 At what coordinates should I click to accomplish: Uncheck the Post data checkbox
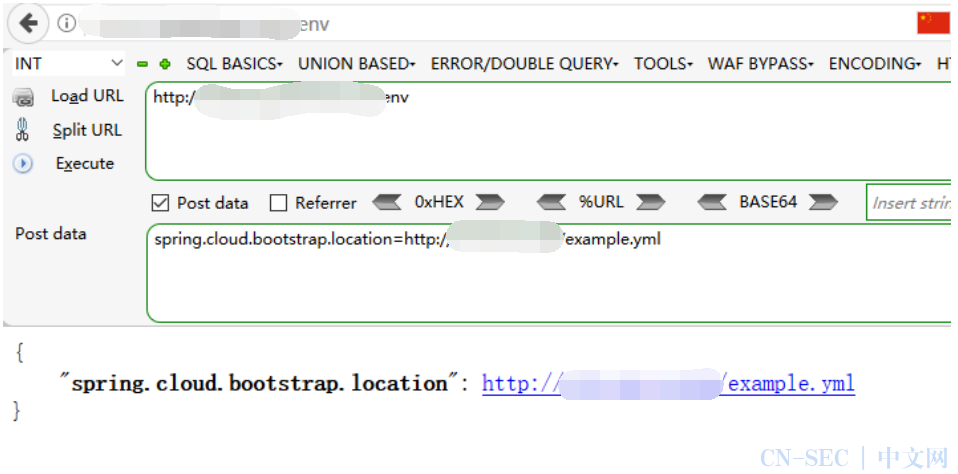[x=160, y=203]
